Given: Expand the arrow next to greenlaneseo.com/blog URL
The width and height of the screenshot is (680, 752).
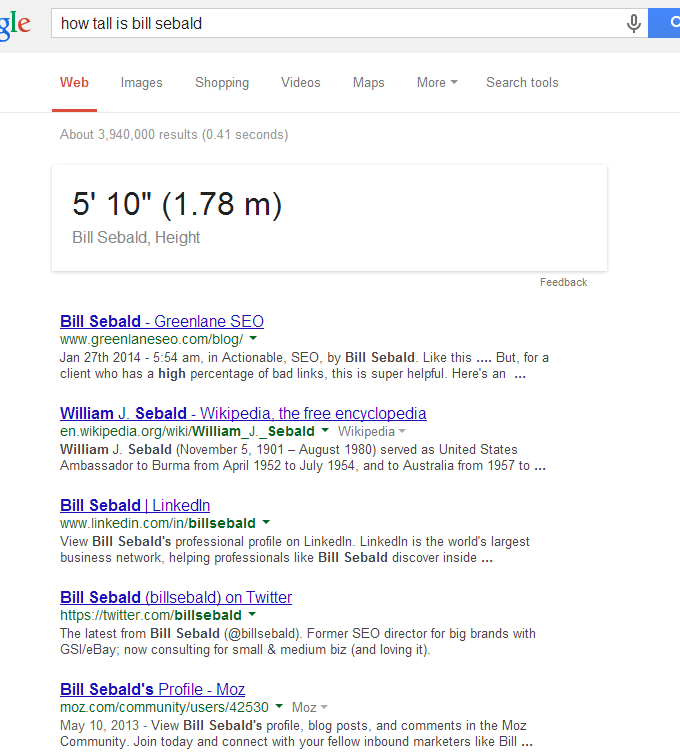Looking at the screenshot, I should [253, 339].
